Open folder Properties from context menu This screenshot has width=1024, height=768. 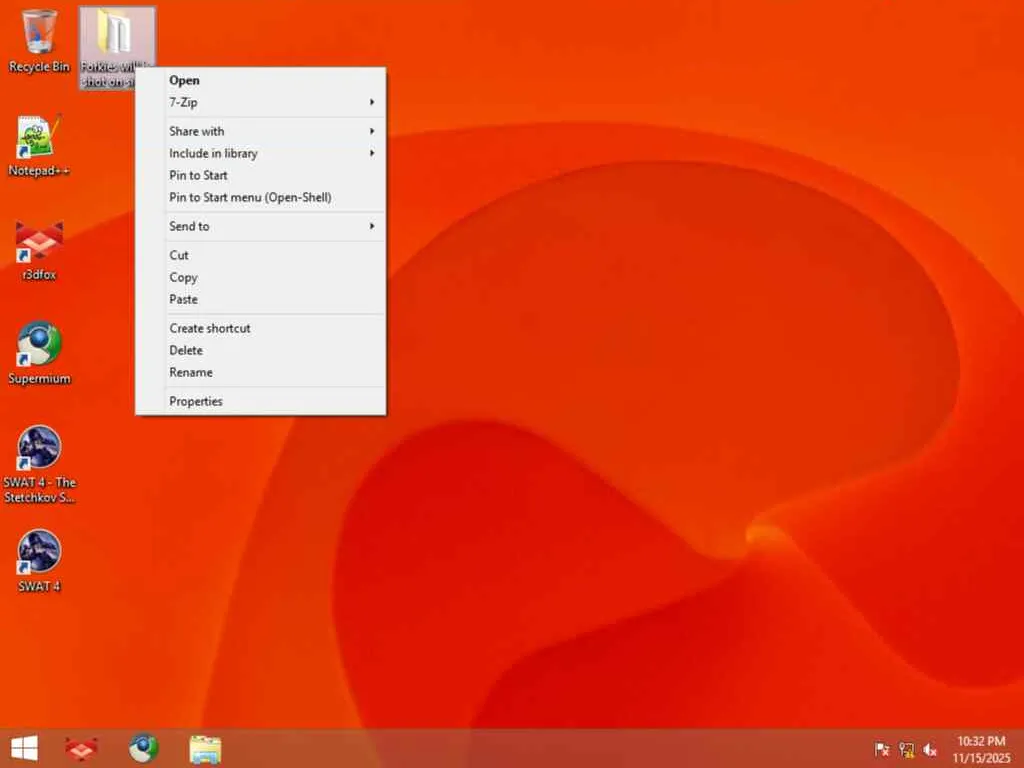261,402
